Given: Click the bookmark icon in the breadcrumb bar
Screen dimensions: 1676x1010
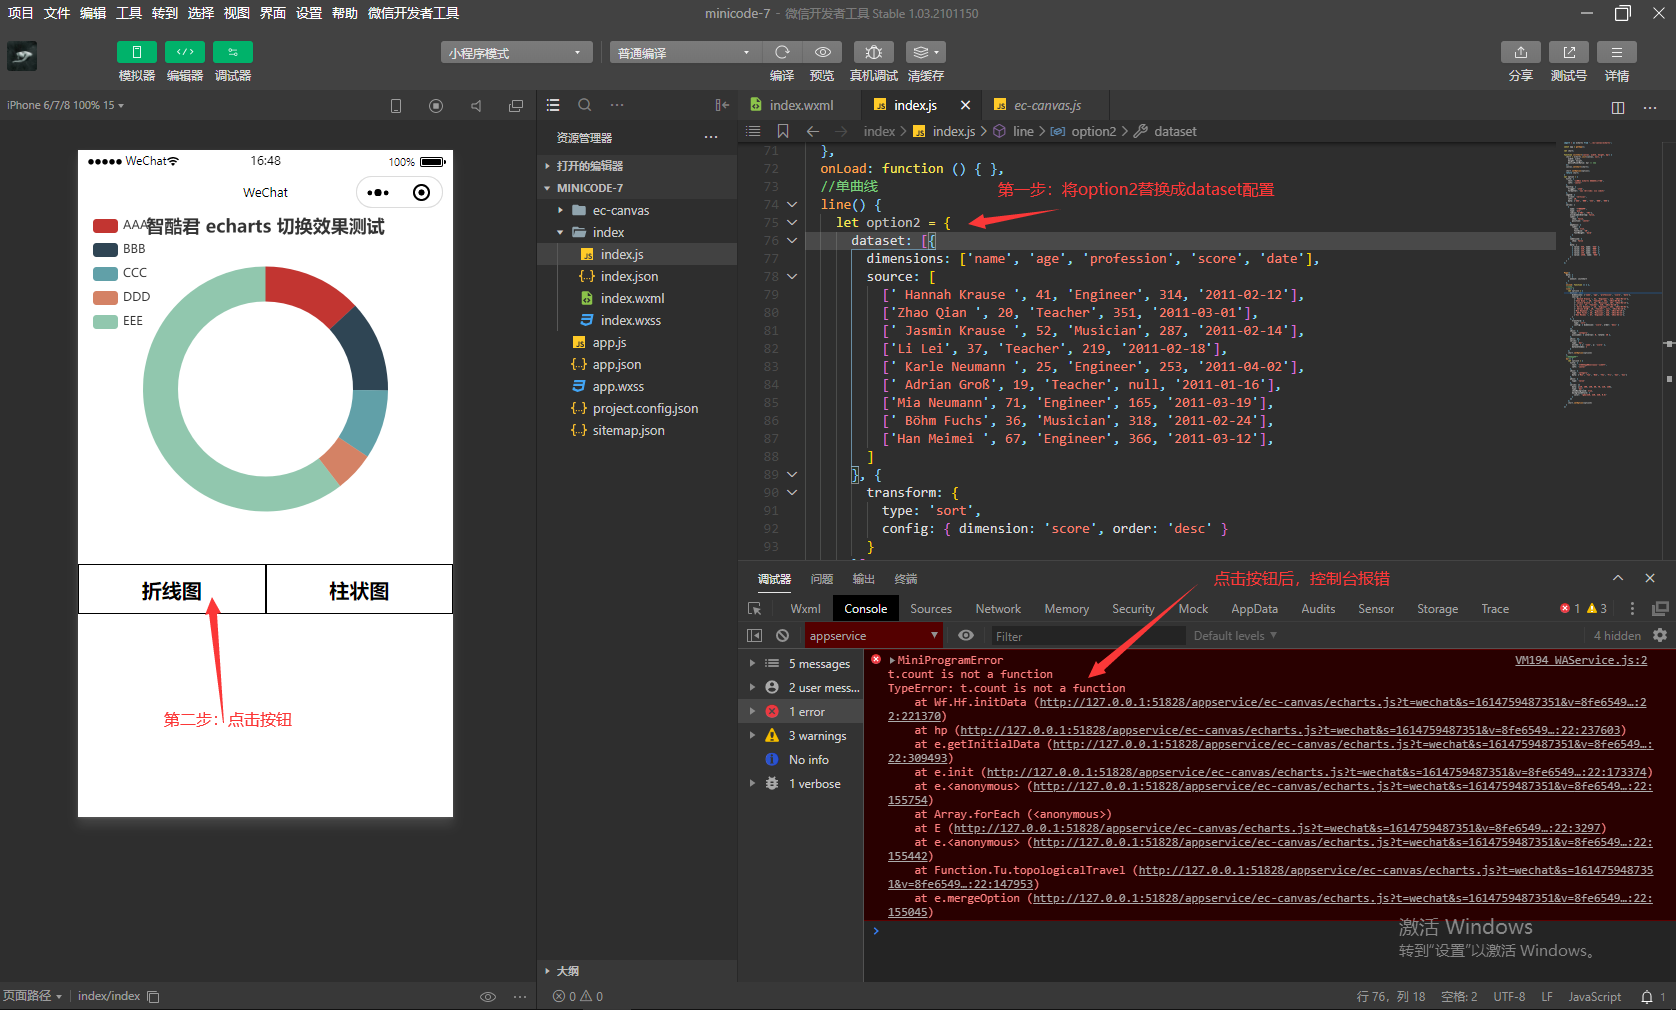Looking at the screenshot, I should click(783, 131).
